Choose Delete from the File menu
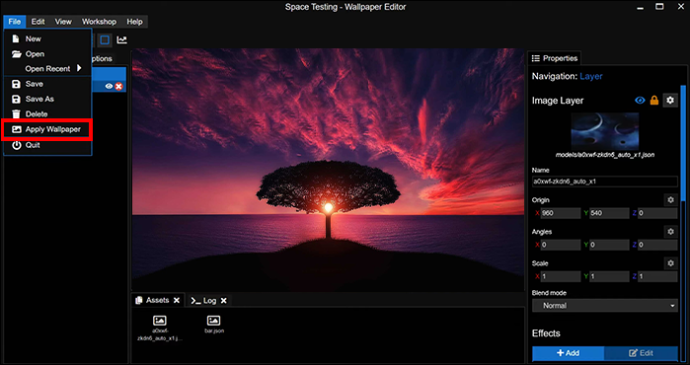Viewport: 690px width, 365px height. (48, 114)
